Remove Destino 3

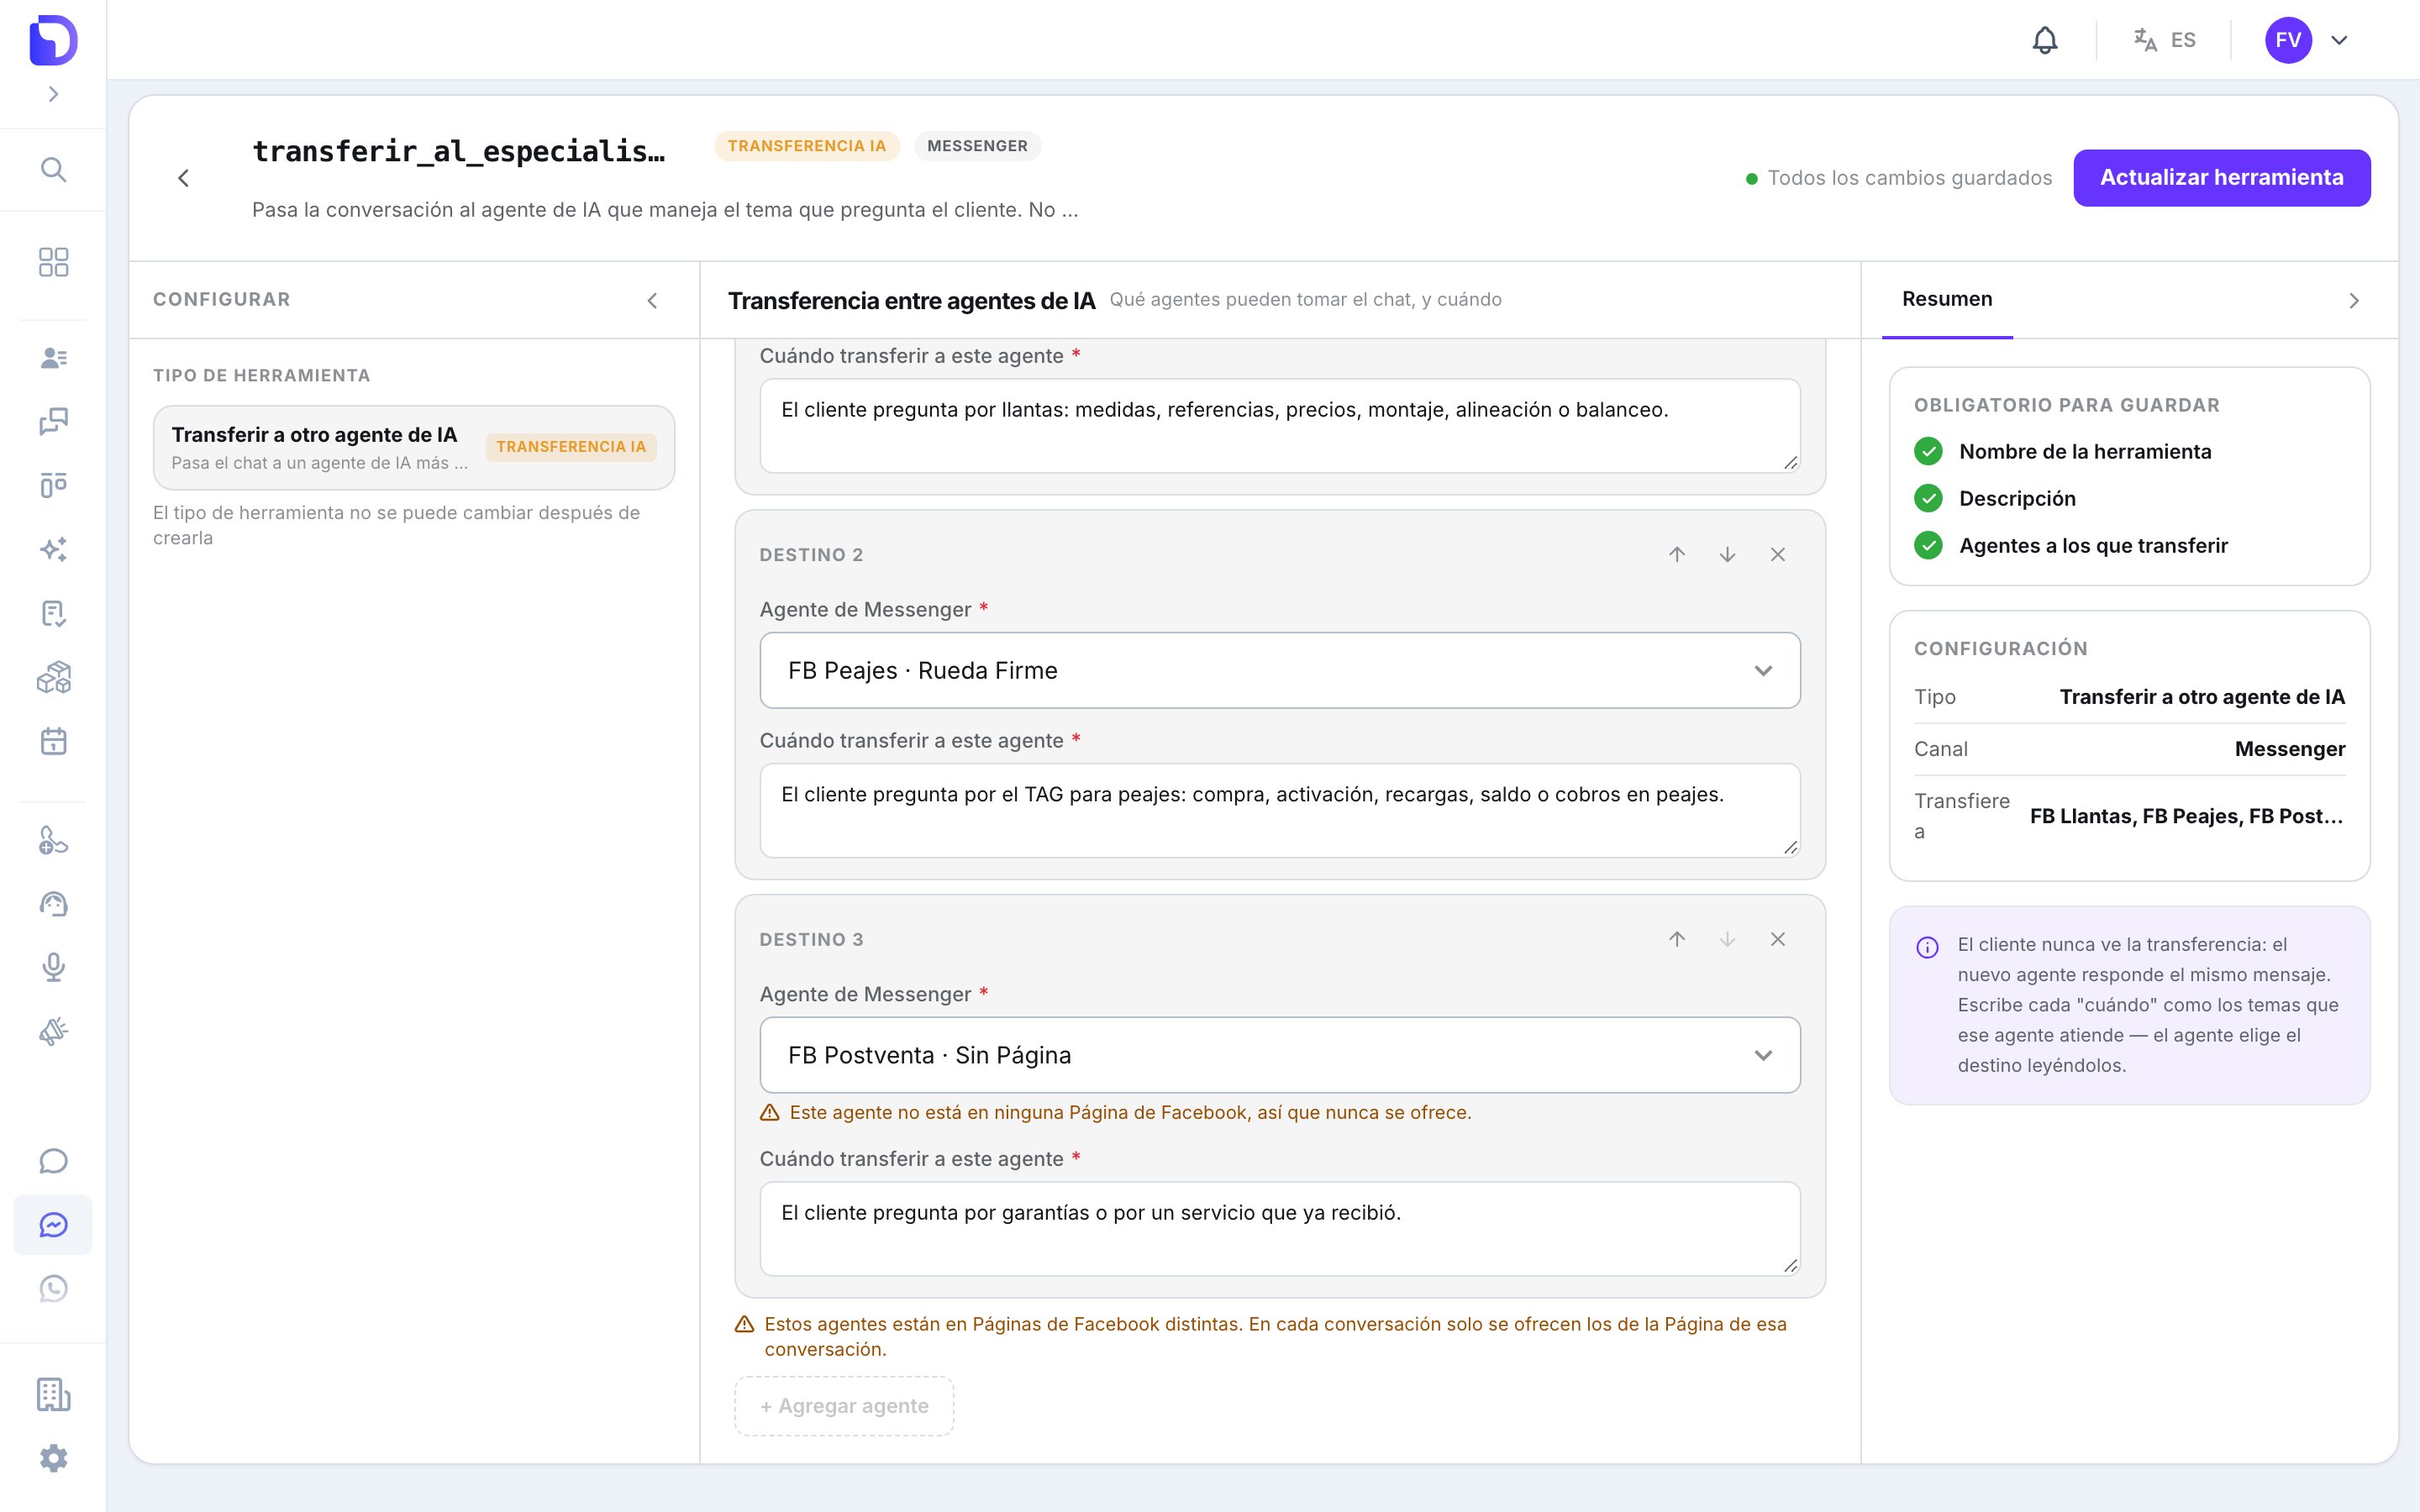click(x=1777, y=939)
